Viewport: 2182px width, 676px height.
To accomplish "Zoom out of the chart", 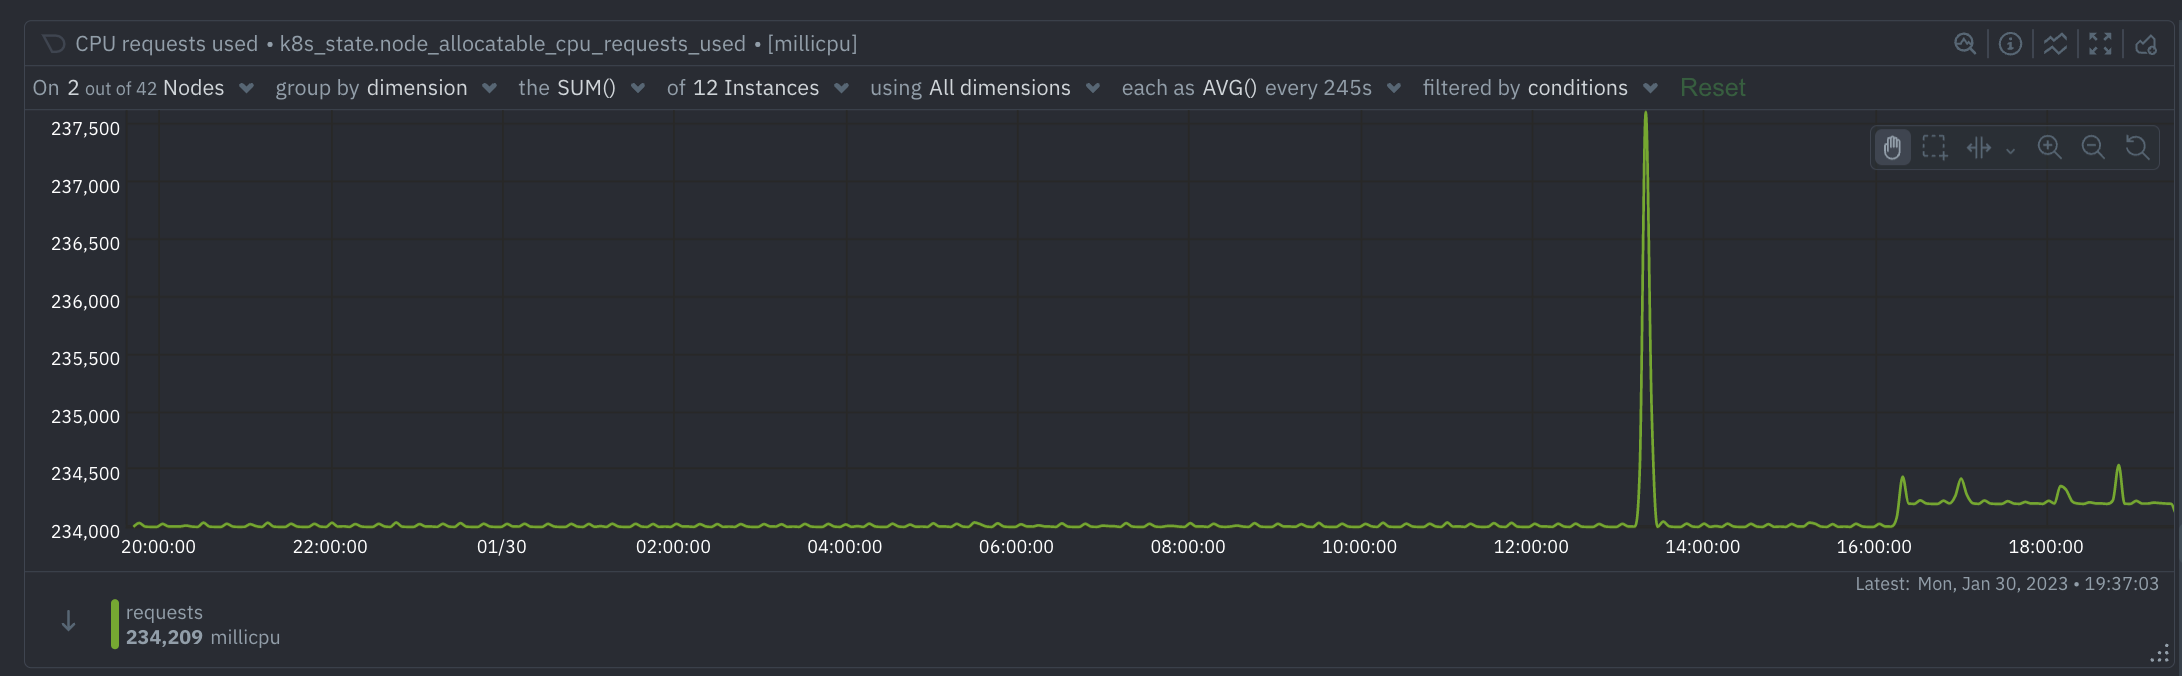I will 2093,148.
